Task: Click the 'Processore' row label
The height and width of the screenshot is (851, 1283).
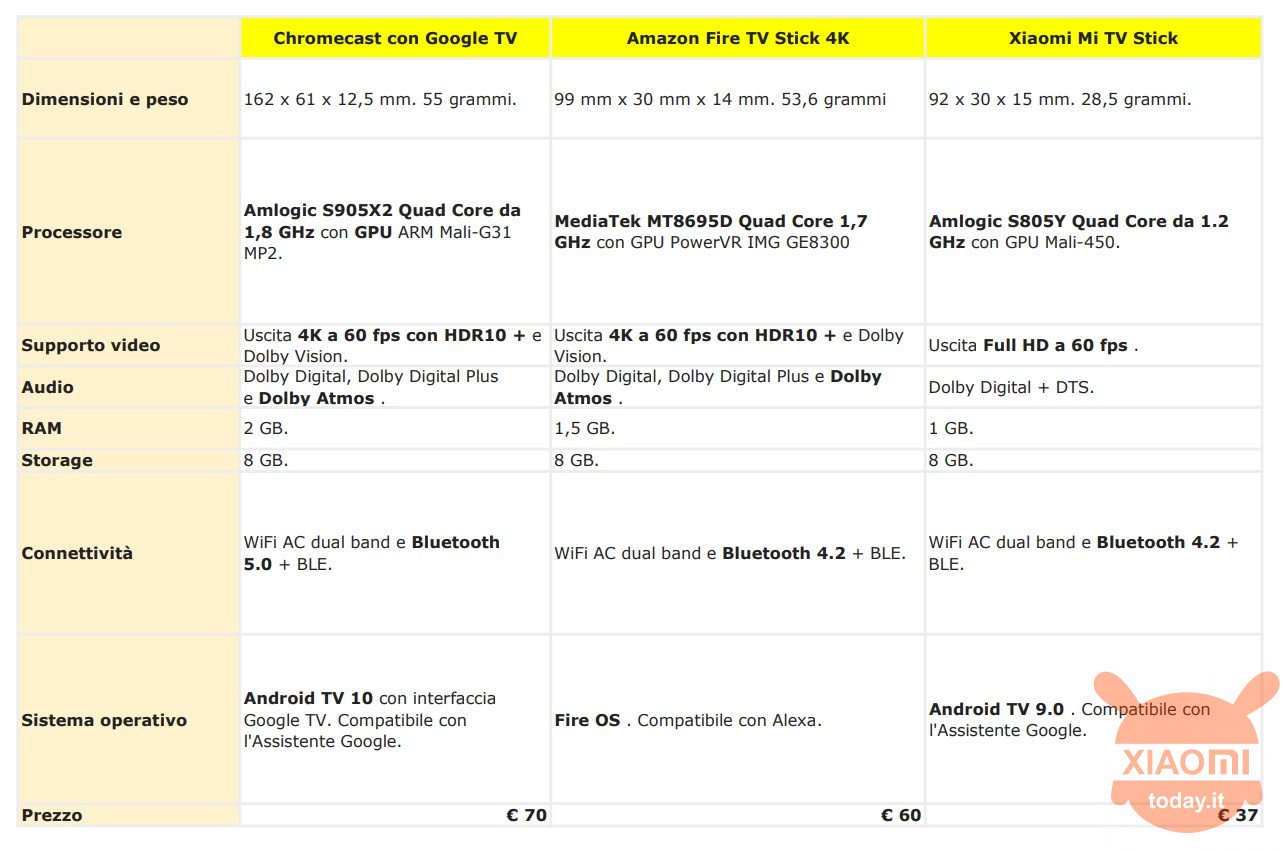Action: pyautogui.click(x=129, y=232)
